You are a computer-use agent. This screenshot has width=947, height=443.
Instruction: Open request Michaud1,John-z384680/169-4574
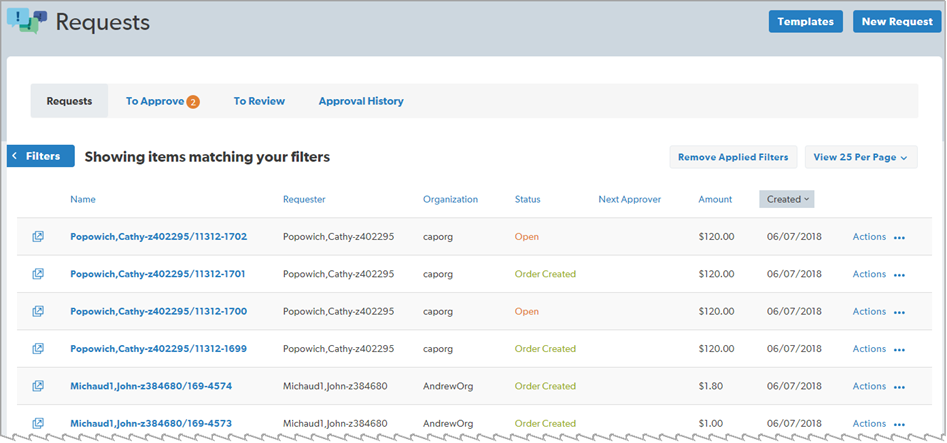coord(151,386)
